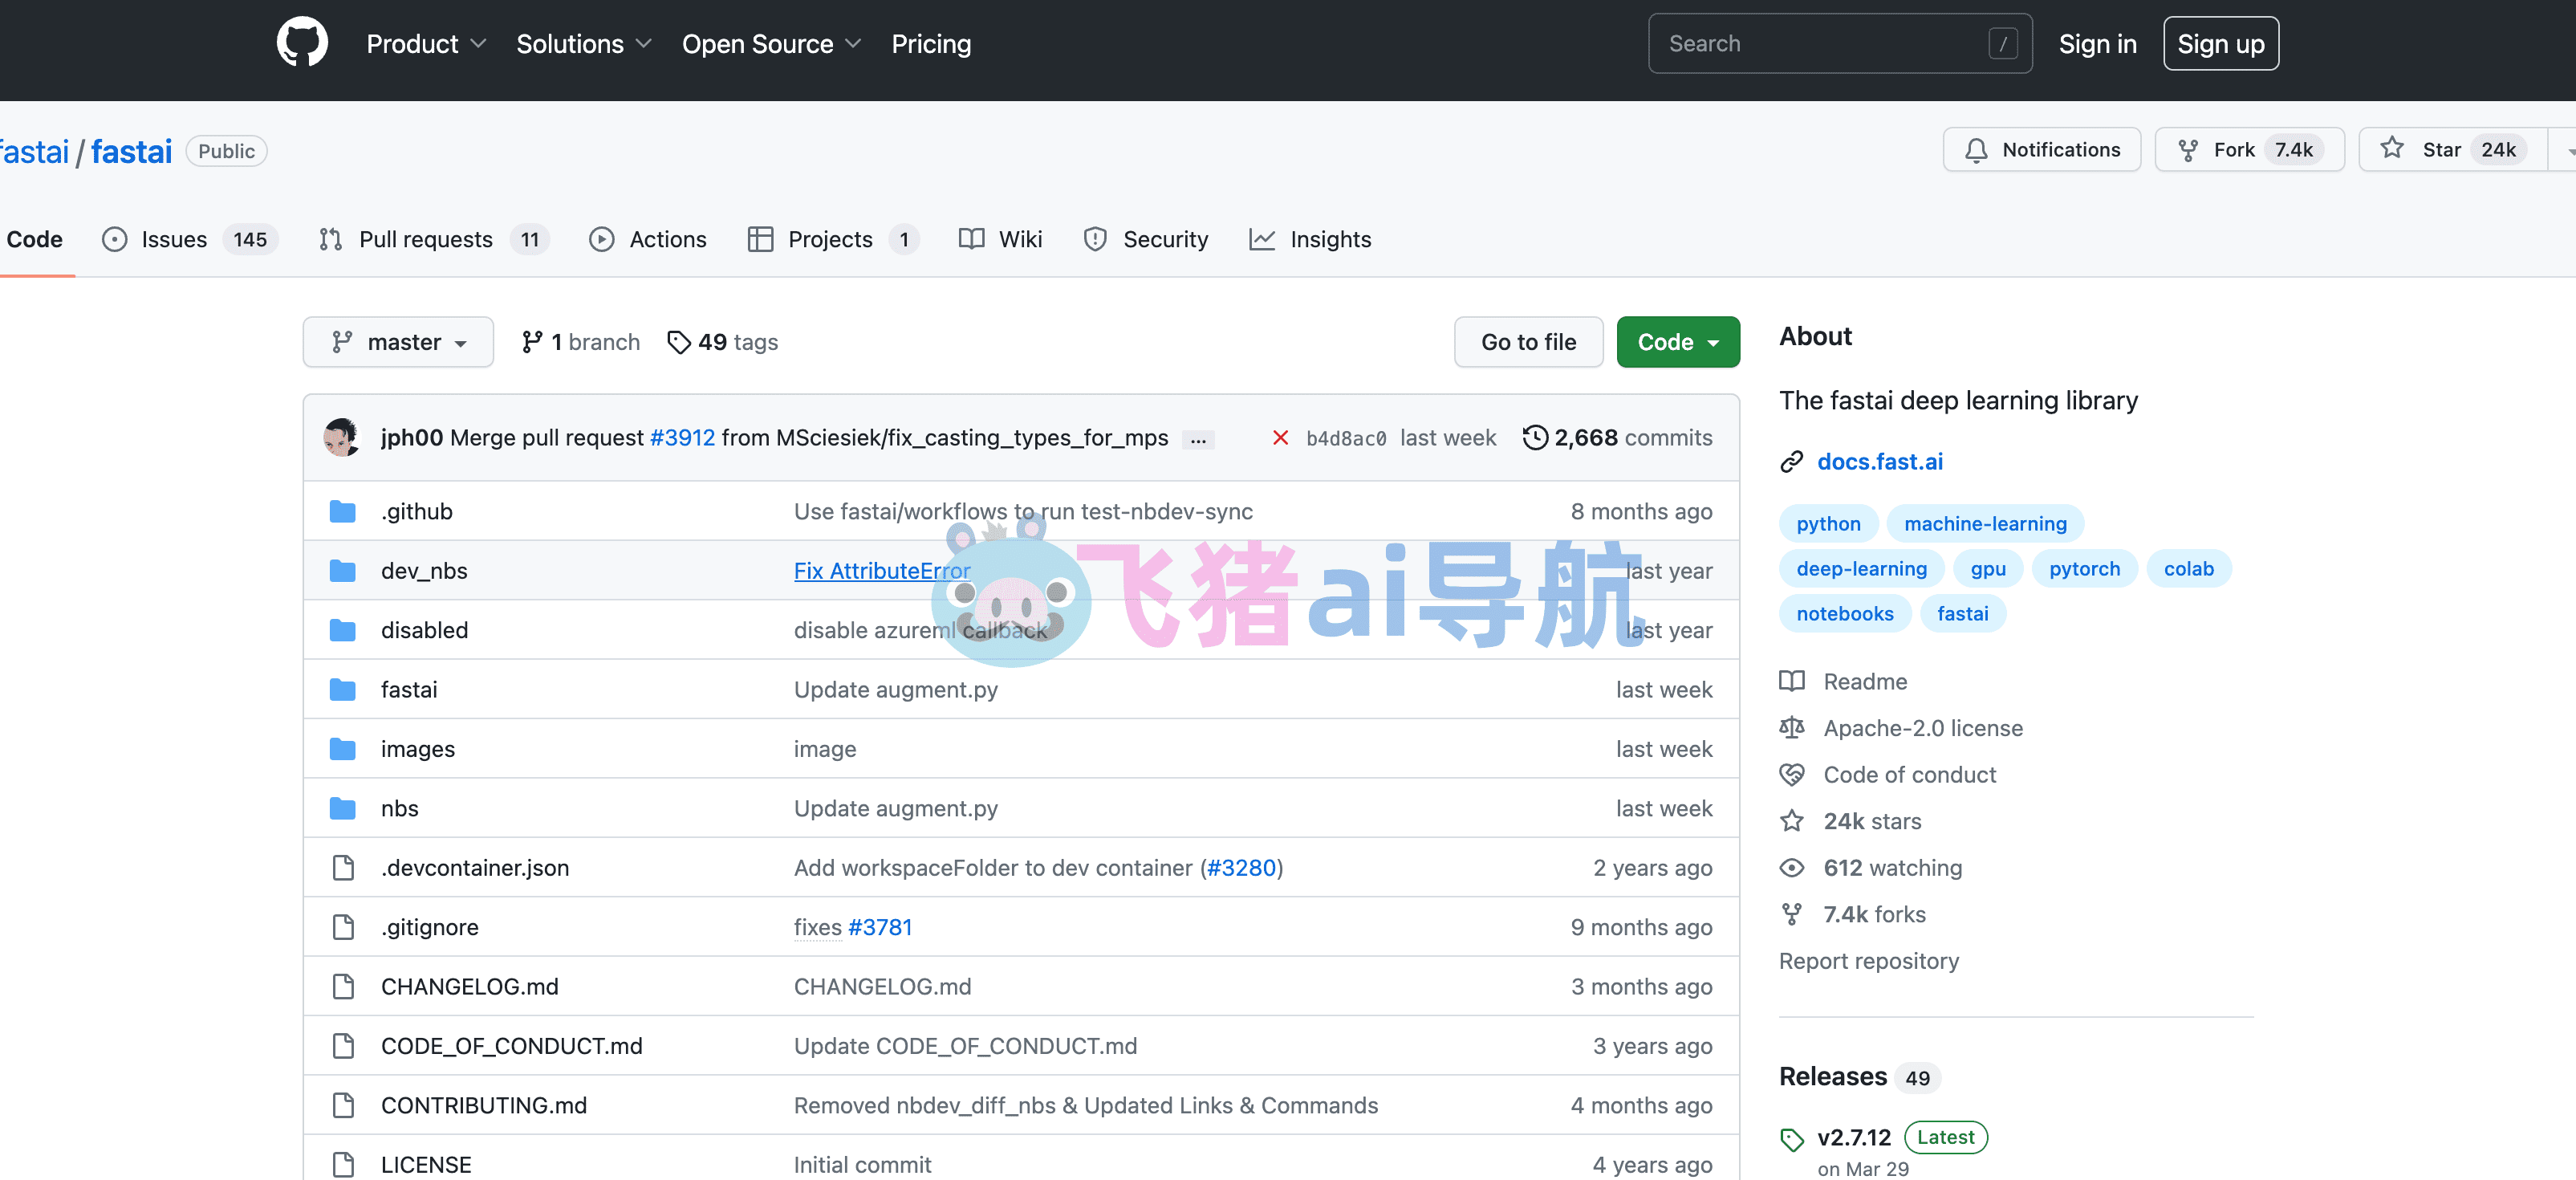Image resolution: width=2576 pixels, height=1180 pixels.
Task: Open commit history clock icon
Action: pos(1535,437)
